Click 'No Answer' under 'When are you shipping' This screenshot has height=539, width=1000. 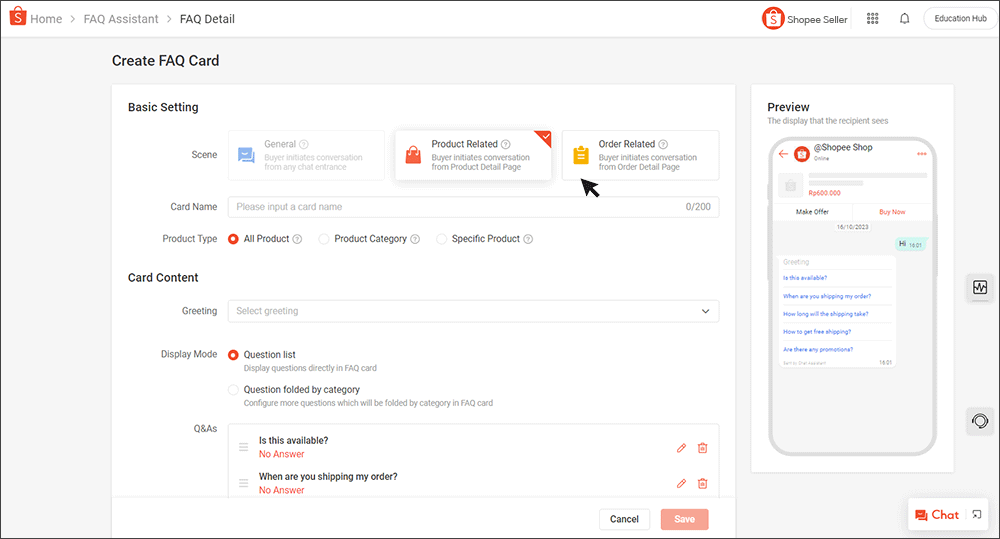pos(281,490)
